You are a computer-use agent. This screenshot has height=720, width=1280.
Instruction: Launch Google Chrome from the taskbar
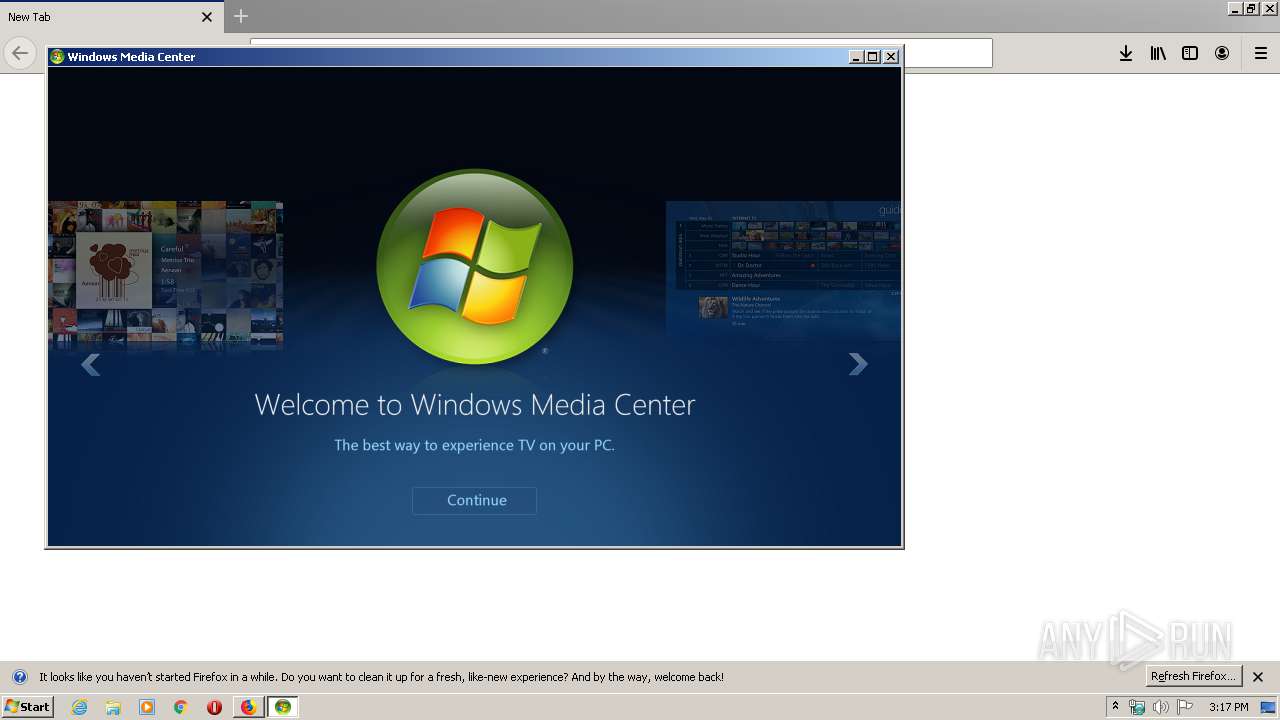pos(181,707)
